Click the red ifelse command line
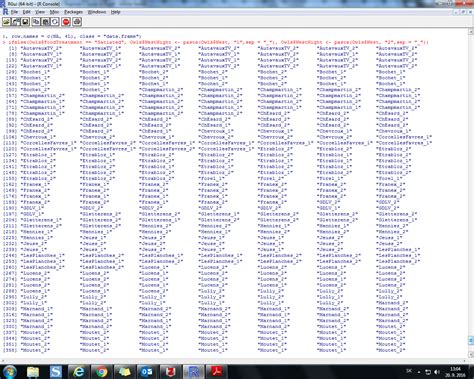This screenshot has width=474, height=379. (x=215, y=42)
